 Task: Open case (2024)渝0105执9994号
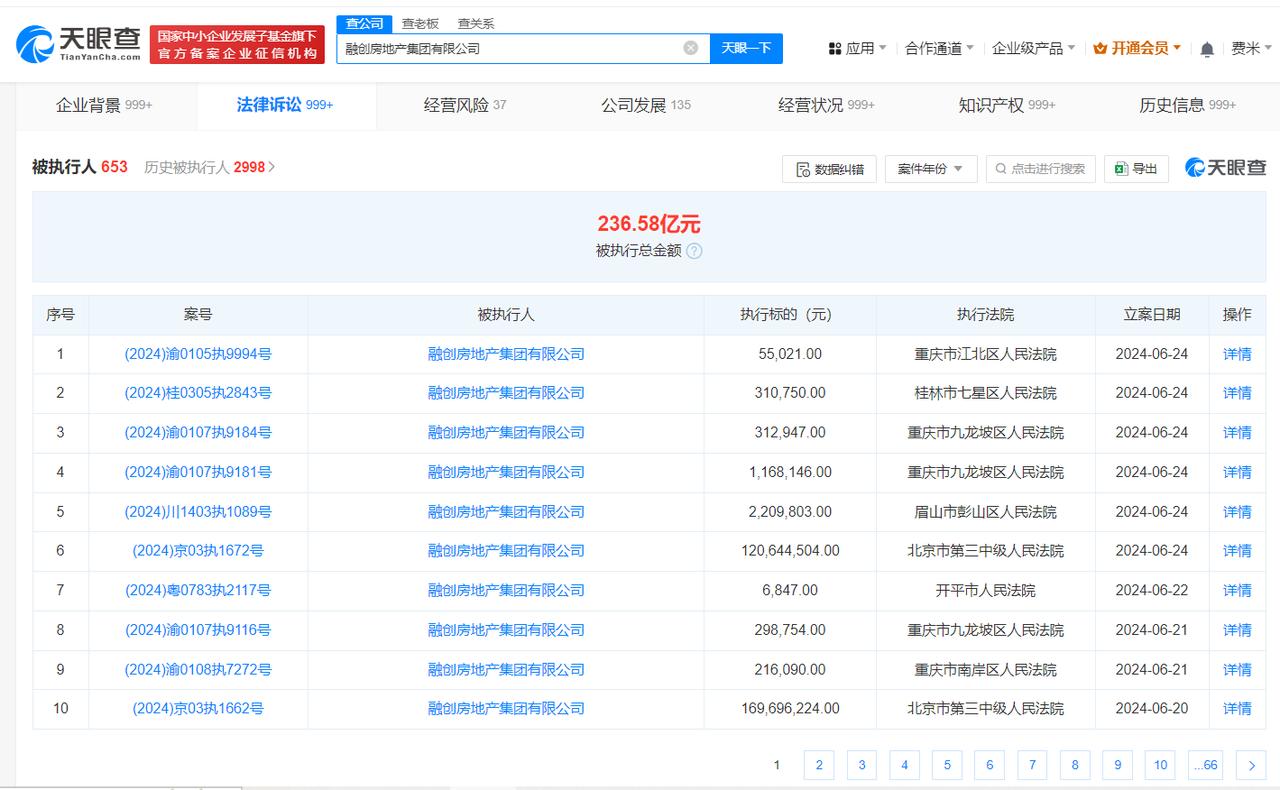click(198, 354)
